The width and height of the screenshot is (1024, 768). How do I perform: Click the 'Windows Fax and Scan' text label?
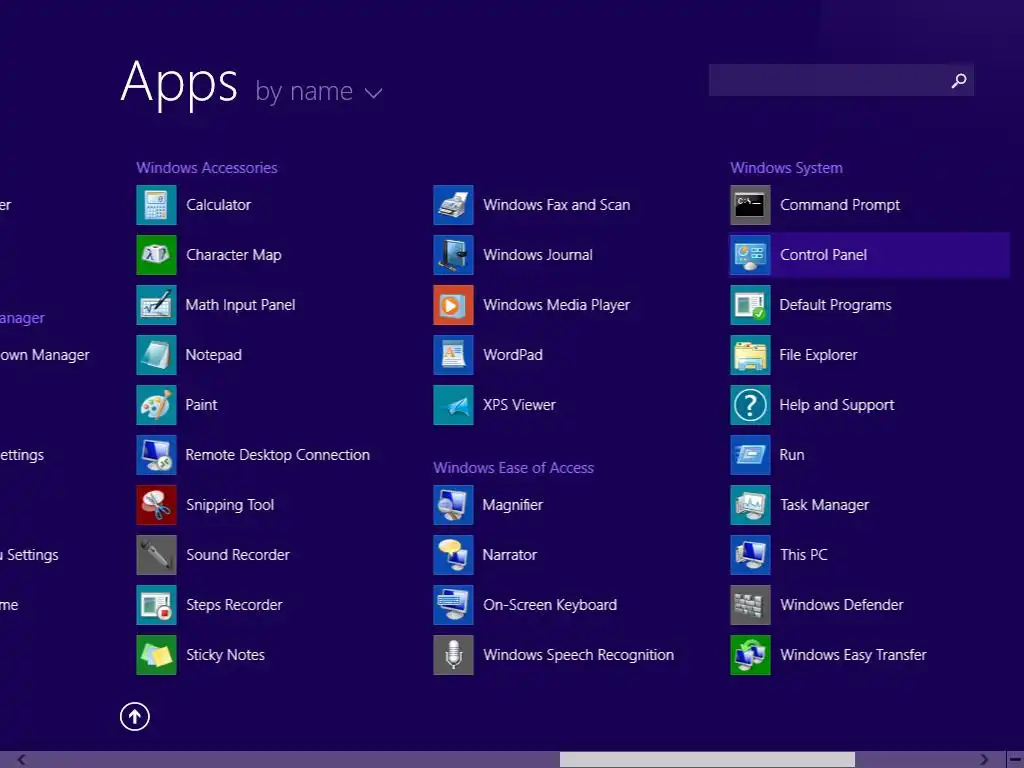coord(556,205)
